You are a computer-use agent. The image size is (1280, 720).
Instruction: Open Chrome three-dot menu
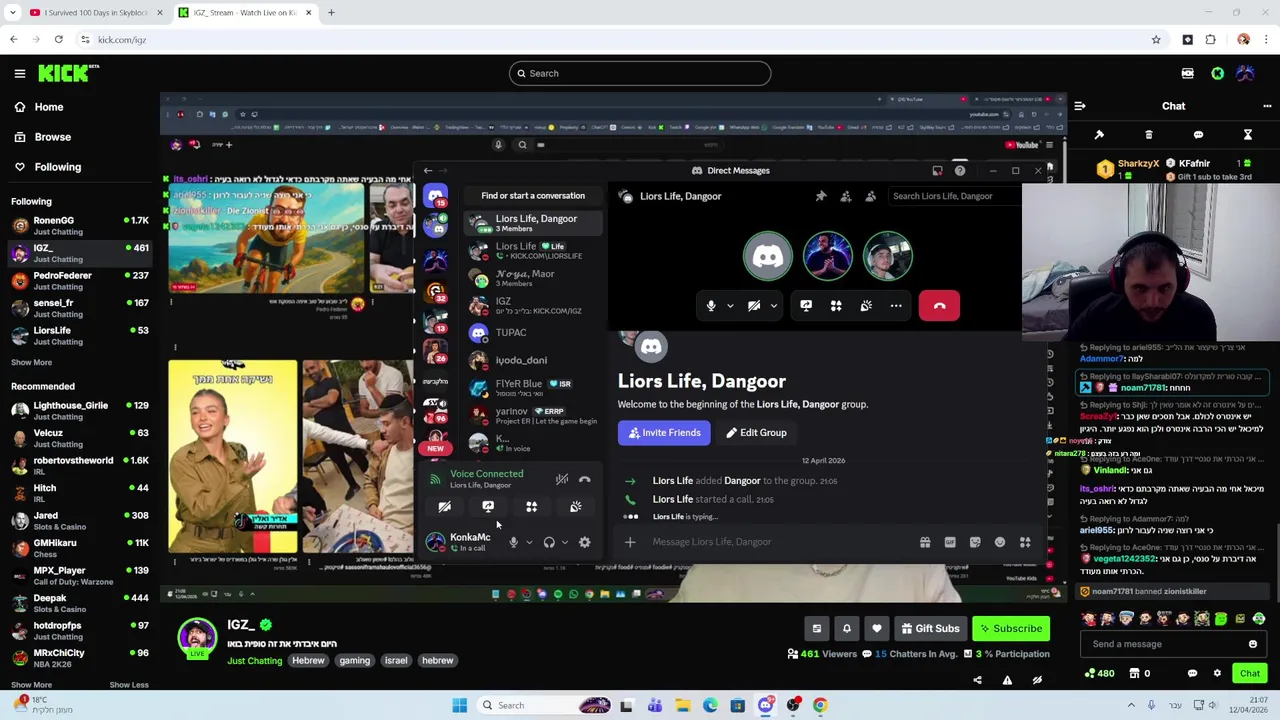(1266, 40)
